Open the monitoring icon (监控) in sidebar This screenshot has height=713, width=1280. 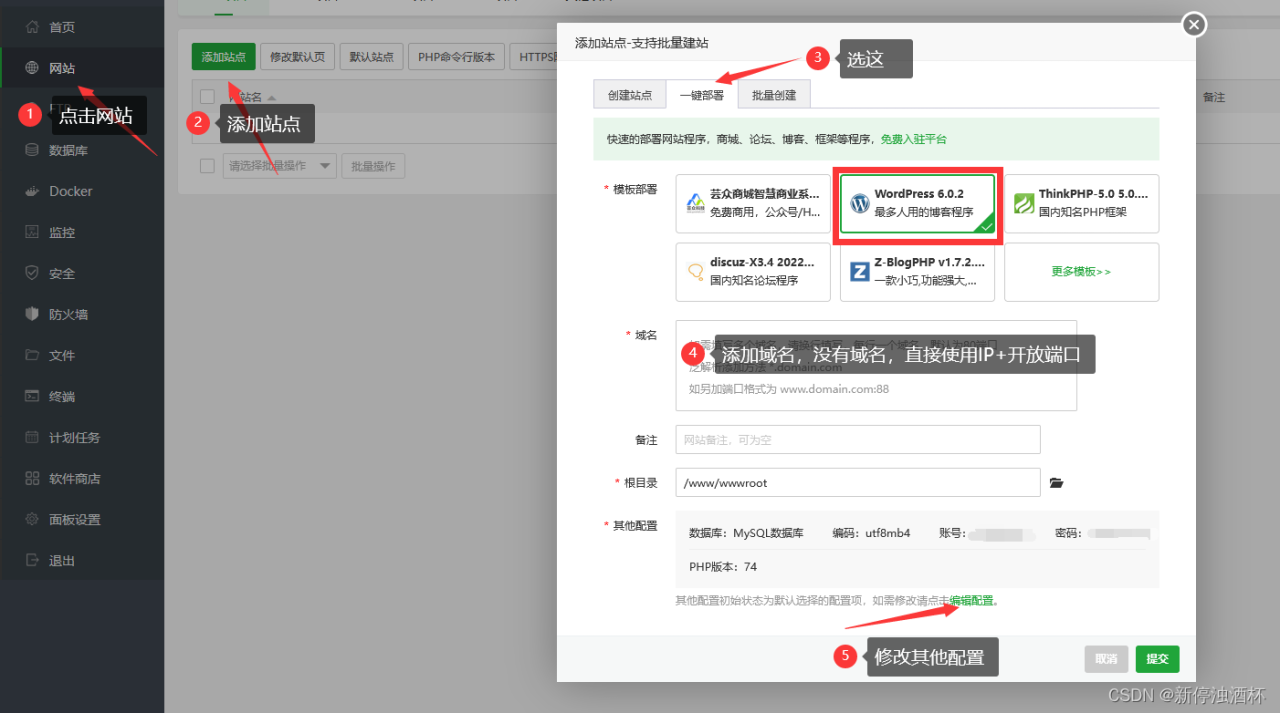(x=32, y=232)
